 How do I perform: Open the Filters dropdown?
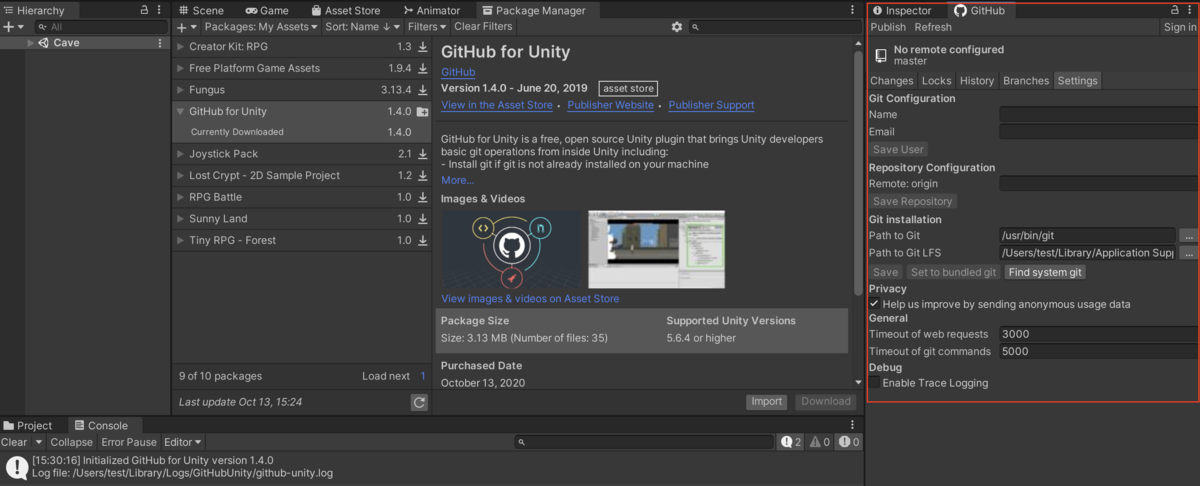click(x=427, y=27)
